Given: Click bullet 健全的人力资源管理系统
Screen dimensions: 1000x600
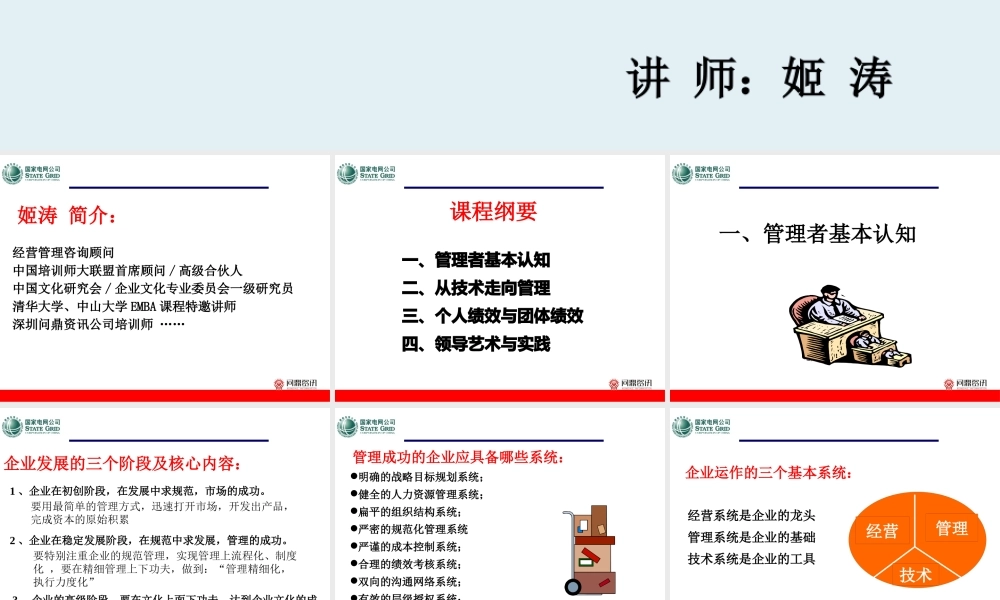Looking at the screenshot, I should [417, 494].
